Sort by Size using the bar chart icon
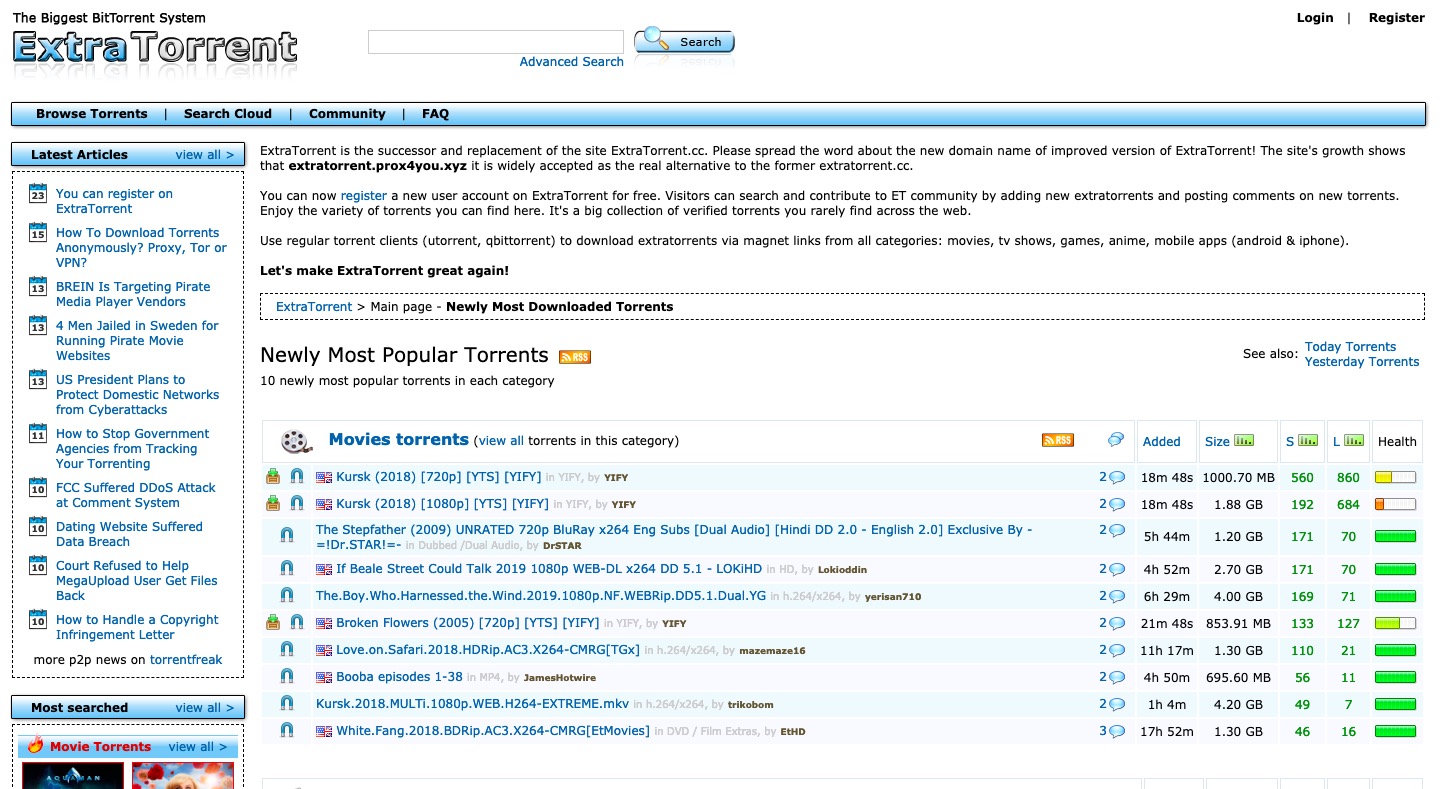 (x=1244, y=440)
